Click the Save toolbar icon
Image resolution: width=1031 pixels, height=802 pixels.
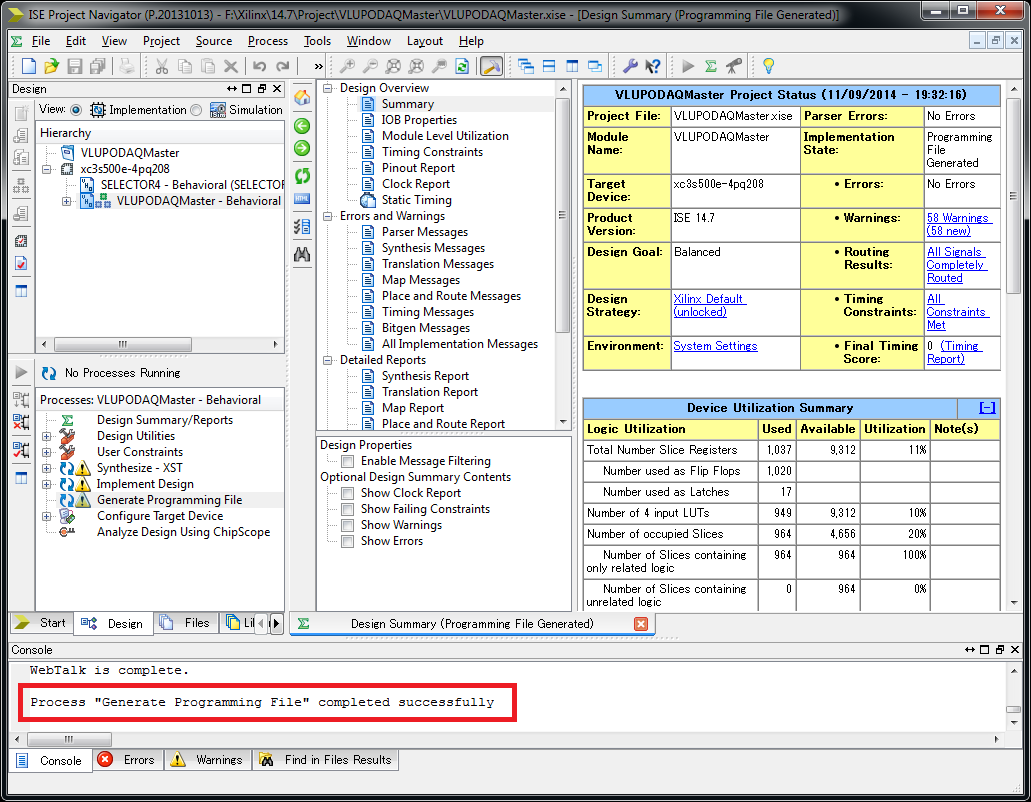pyautogui.click(x=75, y=66)
